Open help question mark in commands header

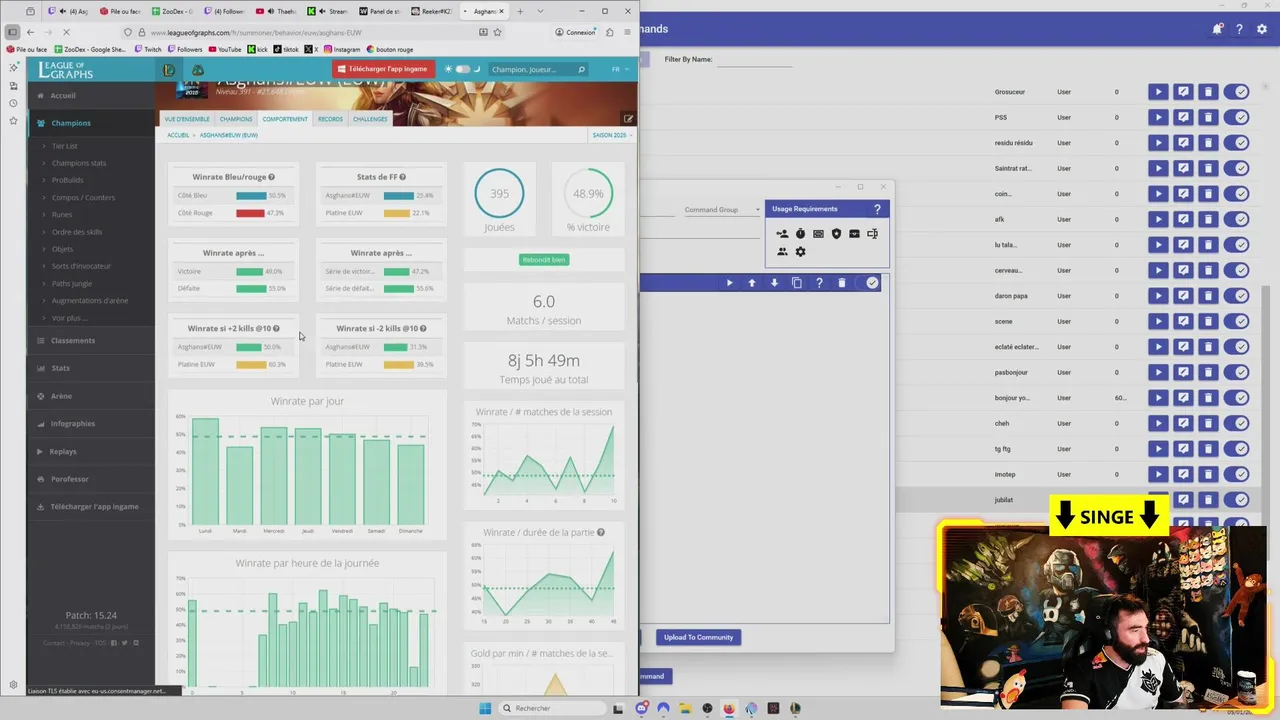tap(1239, 29)
